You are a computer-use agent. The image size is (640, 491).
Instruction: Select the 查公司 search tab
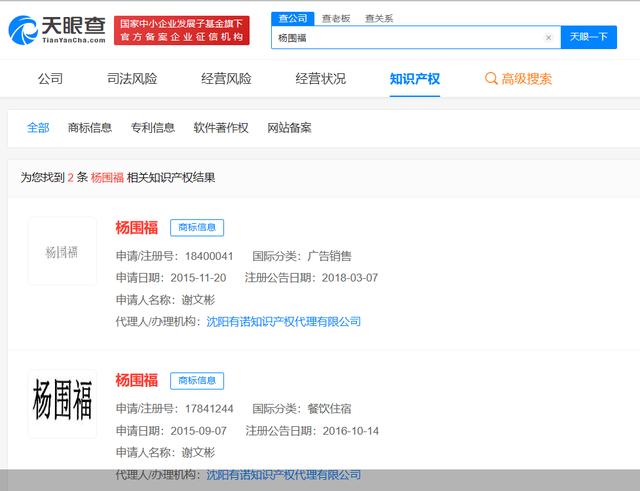tap(293, 18)
